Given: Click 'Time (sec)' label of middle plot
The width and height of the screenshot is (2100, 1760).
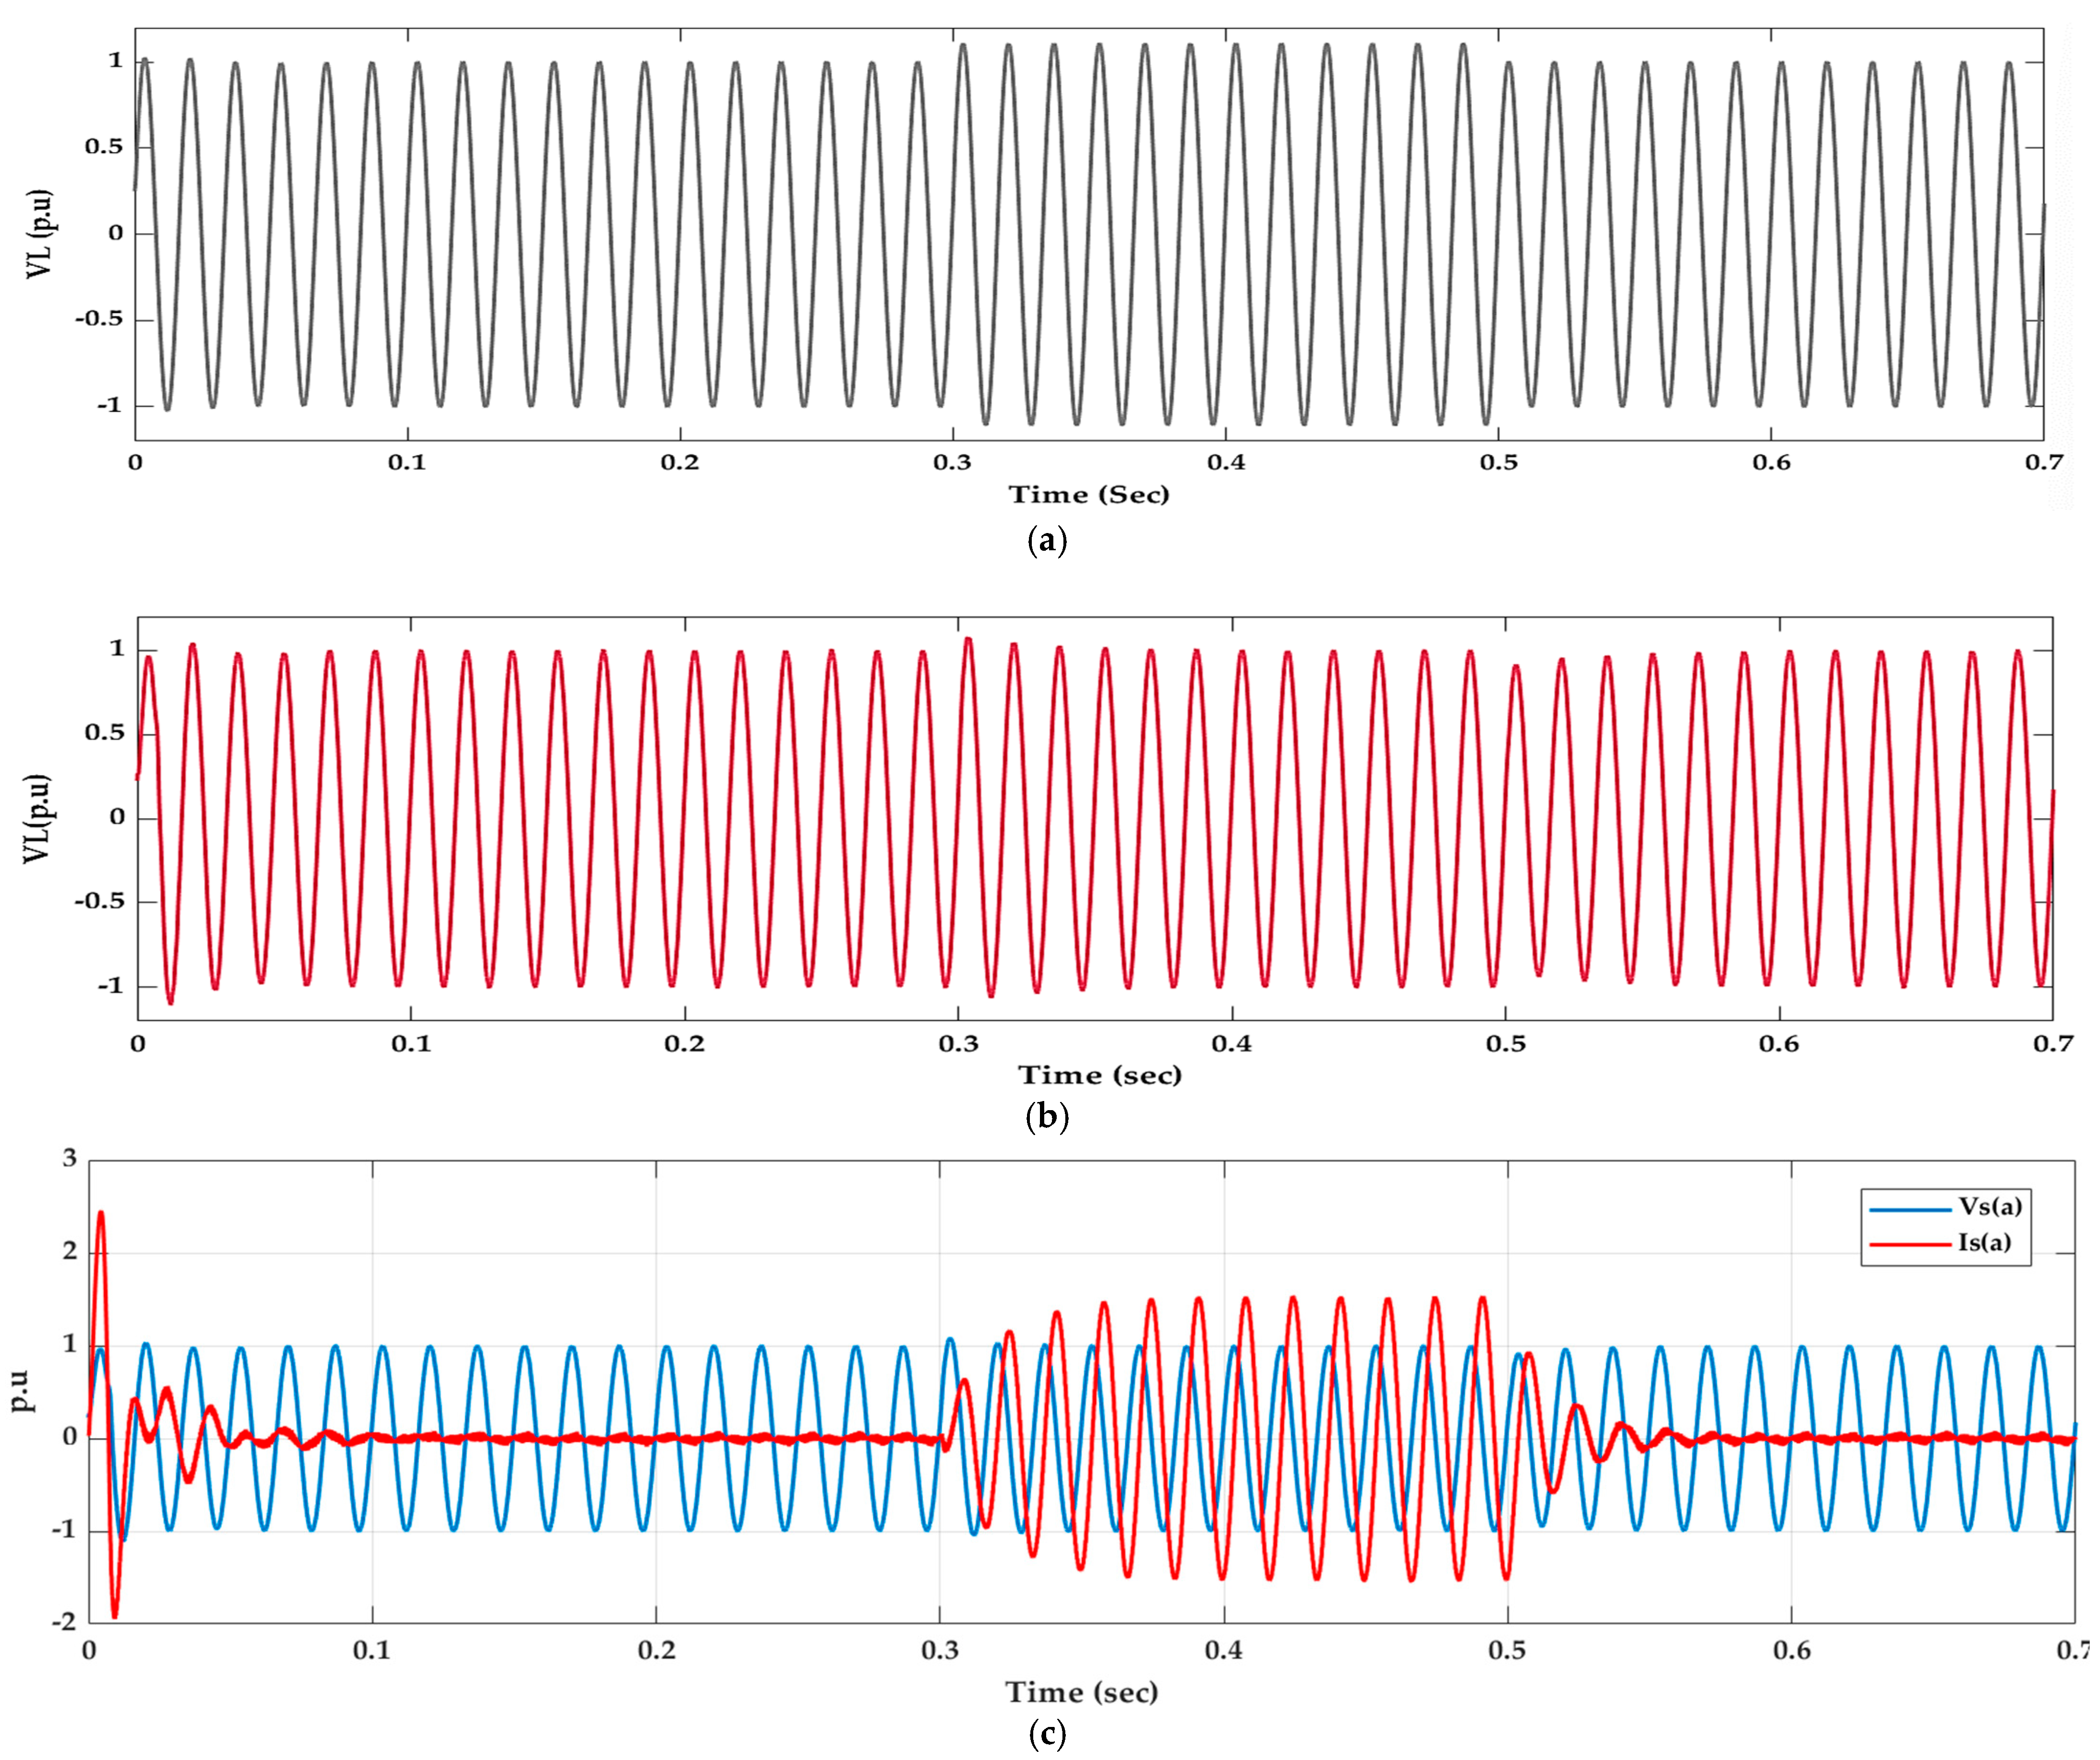Looking at the screenshot, I should pyautogui.click(x=1099, y=1076).
